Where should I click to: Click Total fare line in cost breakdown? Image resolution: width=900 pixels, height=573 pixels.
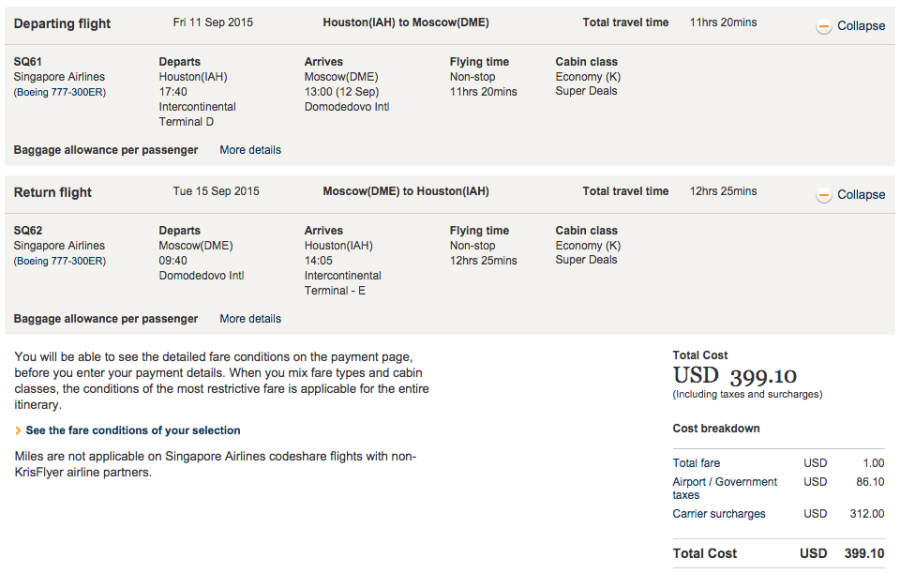[x=696, y=463]
